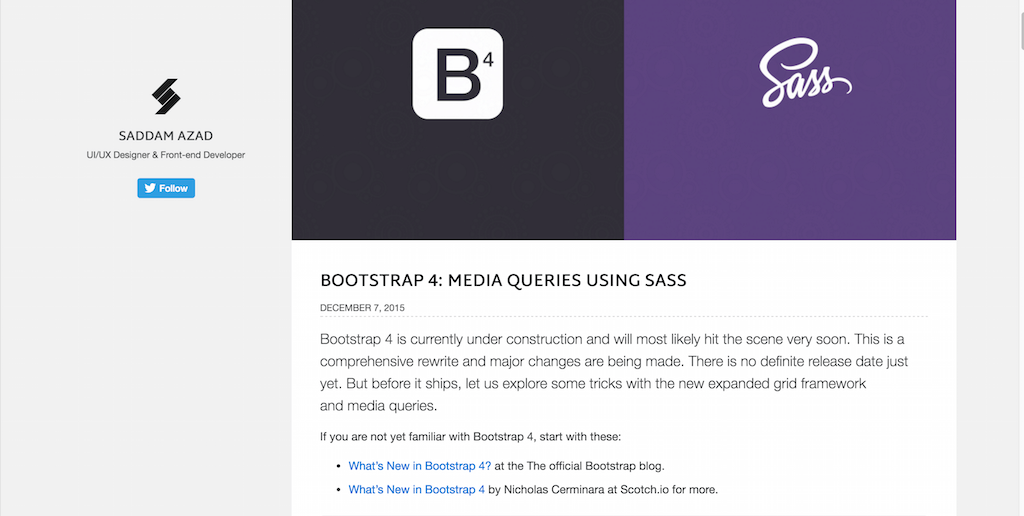Open the Bootstrap 4 Media Queries post title
This screenshot has width=1024, height=516.
(x=503, y=280)
